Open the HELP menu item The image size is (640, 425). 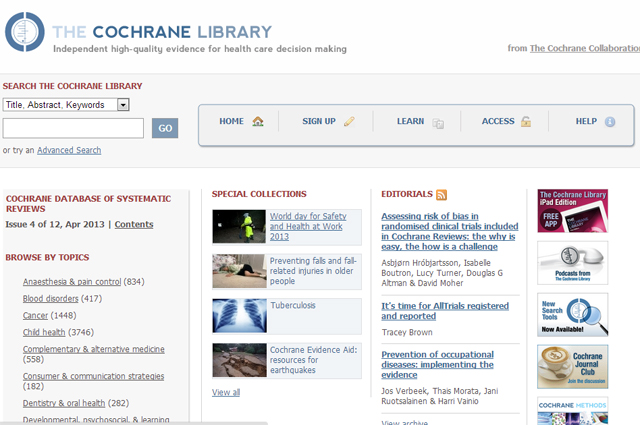586,121
